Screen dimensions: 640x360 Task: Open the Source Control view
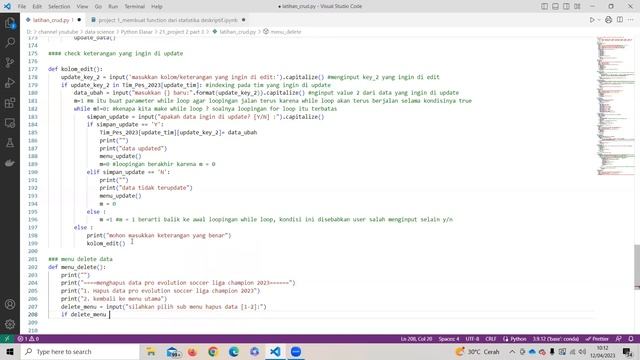[10, 62]
